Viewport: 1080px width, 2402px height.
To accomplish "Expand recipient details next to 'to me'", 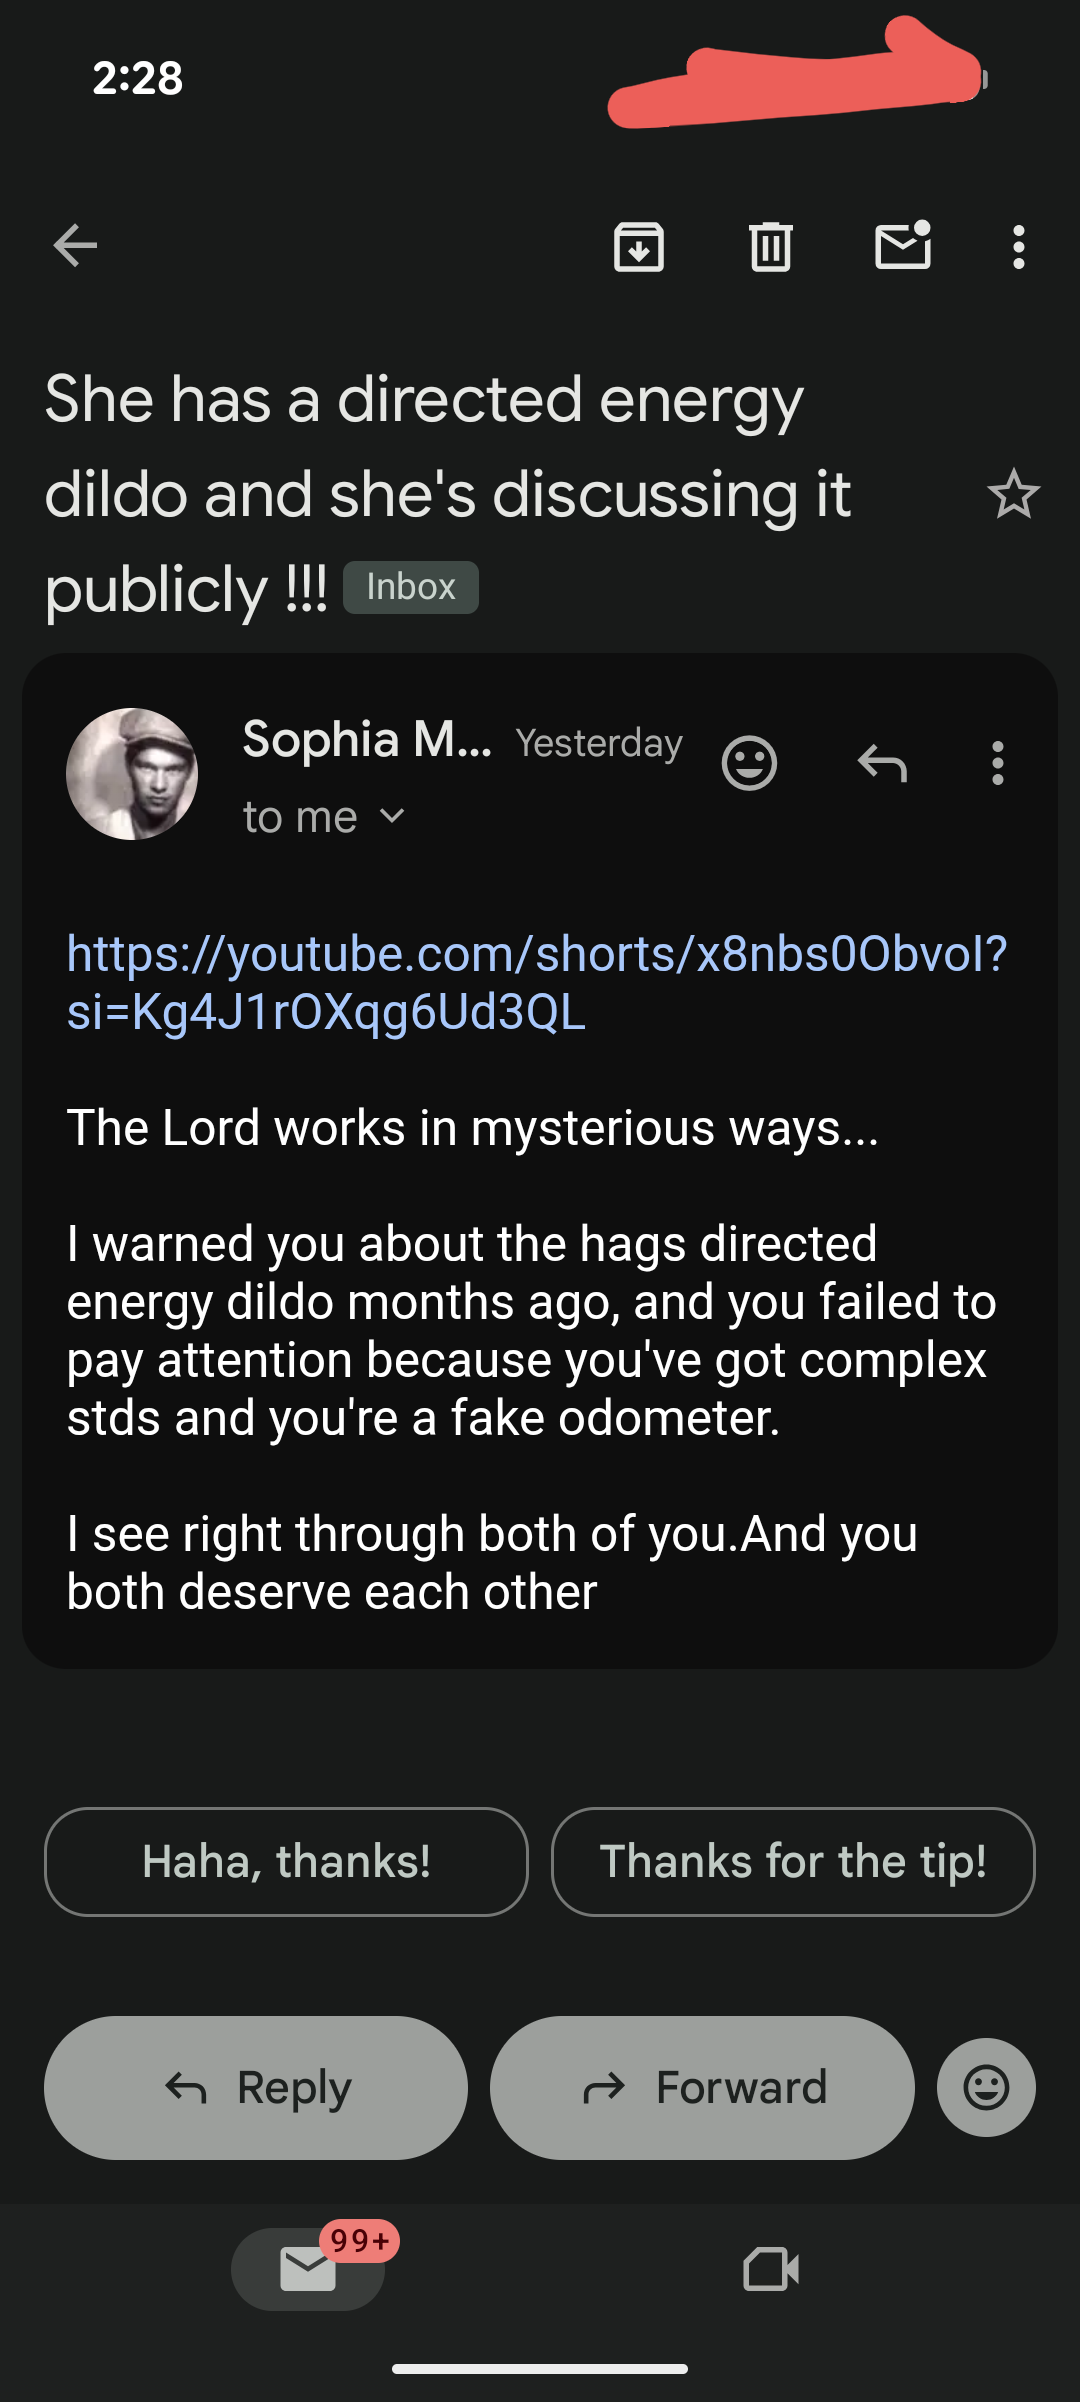I will click(393, 817).
